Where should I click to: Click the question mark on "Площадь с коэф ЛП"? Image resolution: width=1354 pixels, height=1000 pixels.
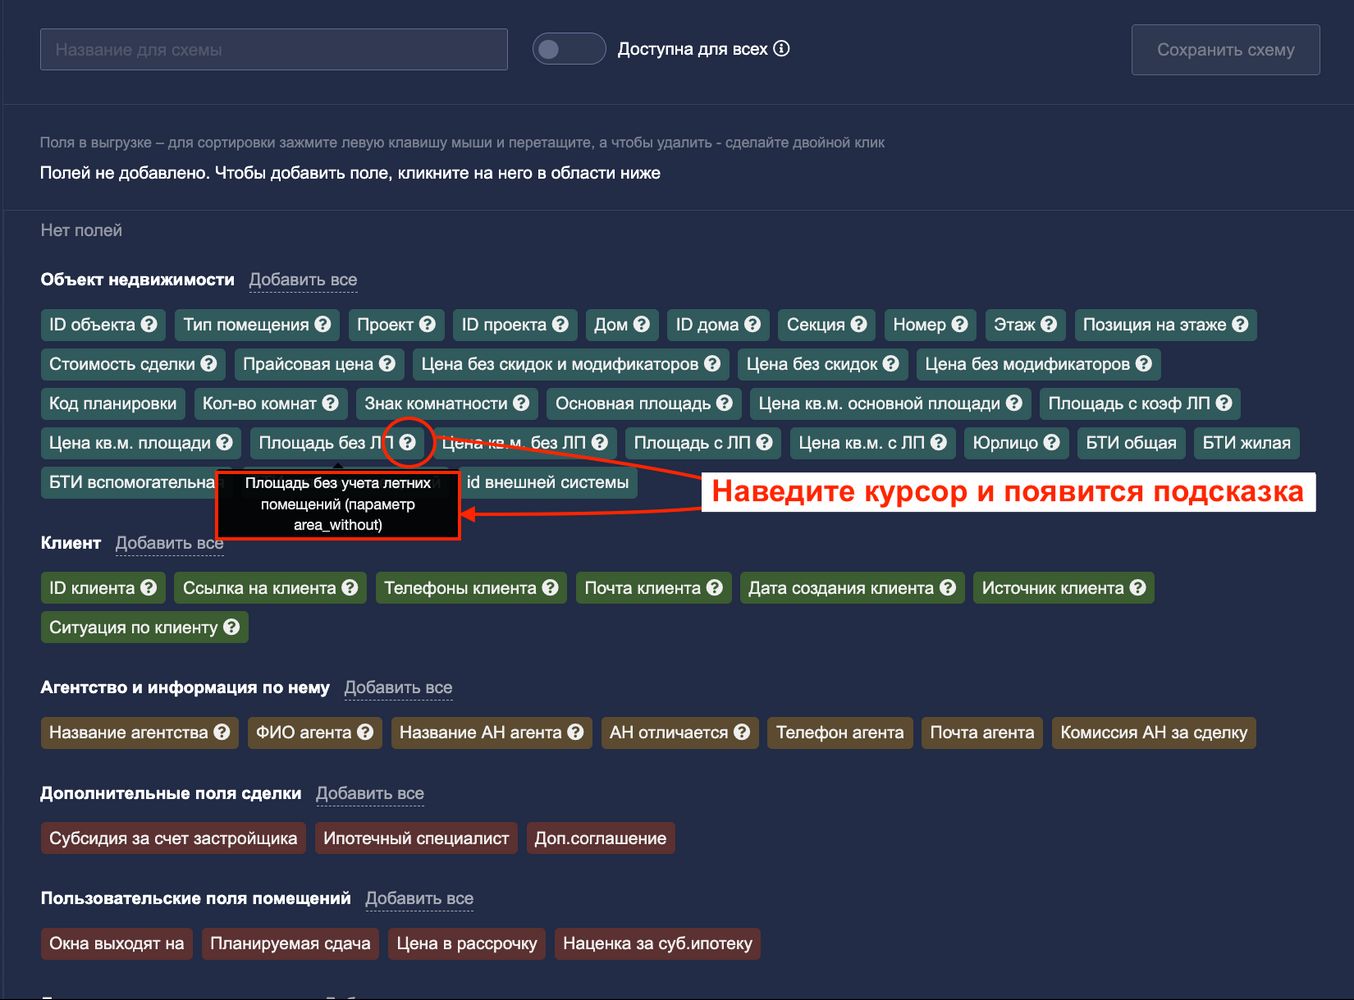tap(1224, 403)
